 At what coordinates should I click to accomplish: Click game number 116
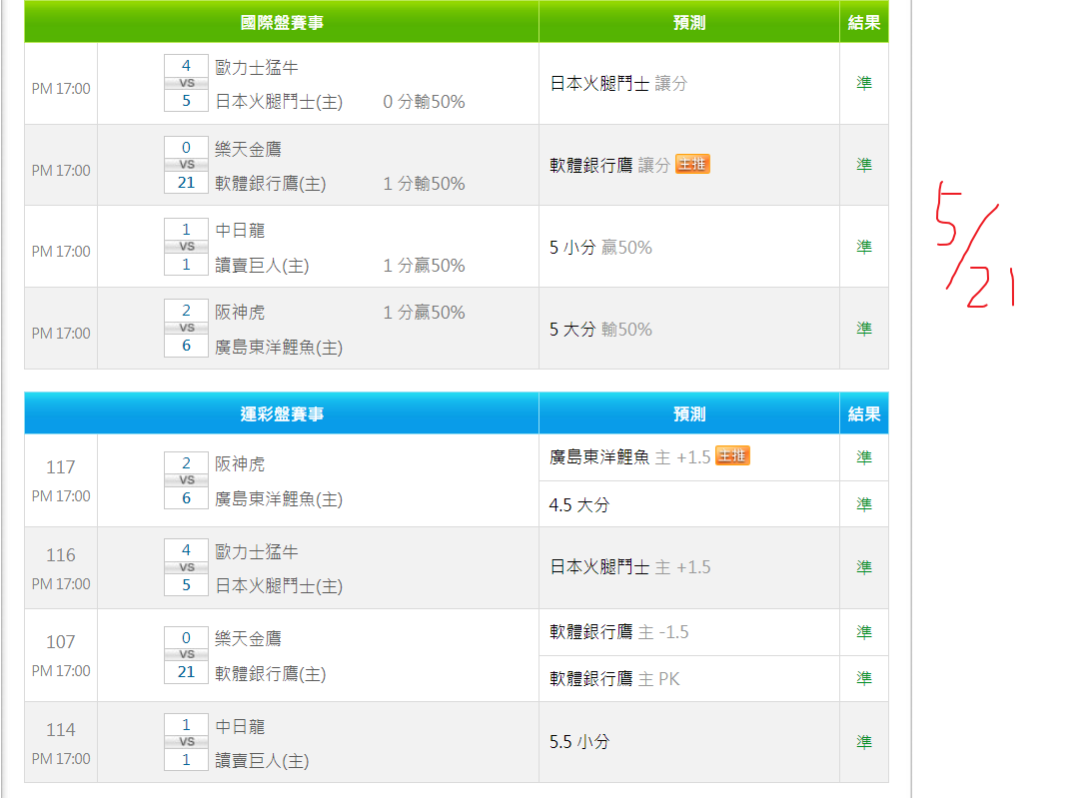pos(61,555)
